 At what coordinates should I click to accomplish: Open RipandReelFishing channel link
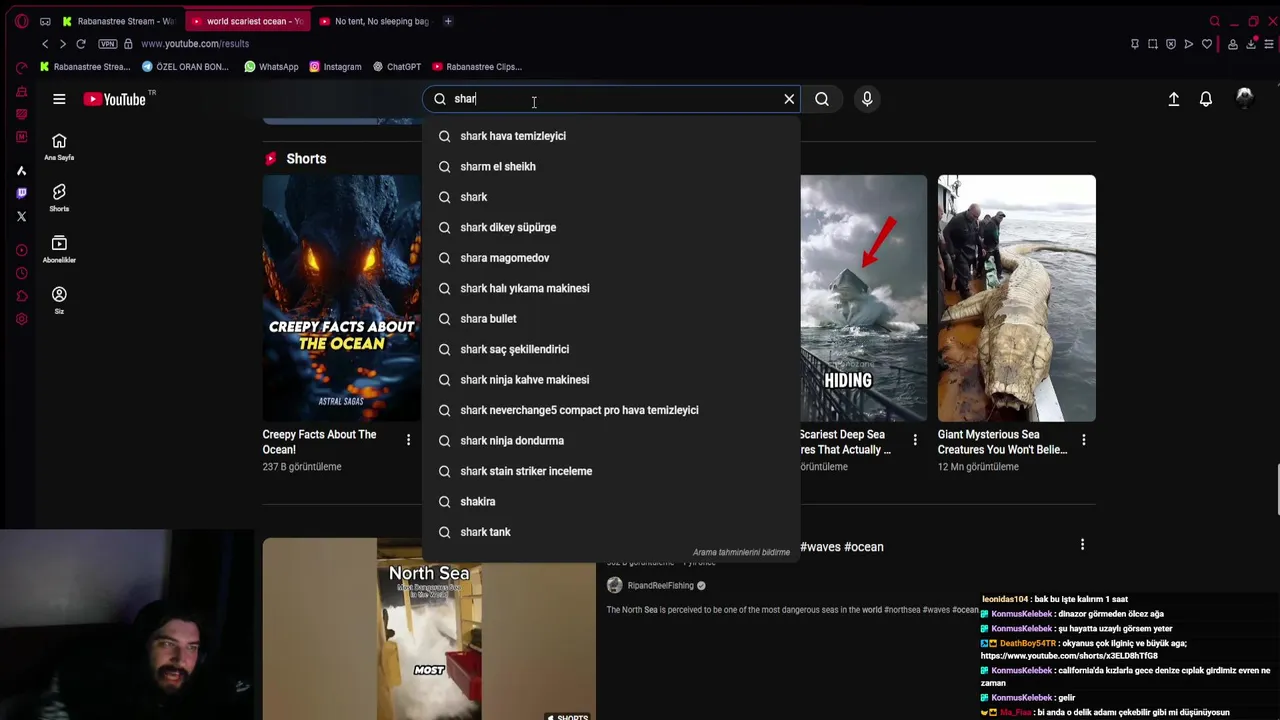660,586
